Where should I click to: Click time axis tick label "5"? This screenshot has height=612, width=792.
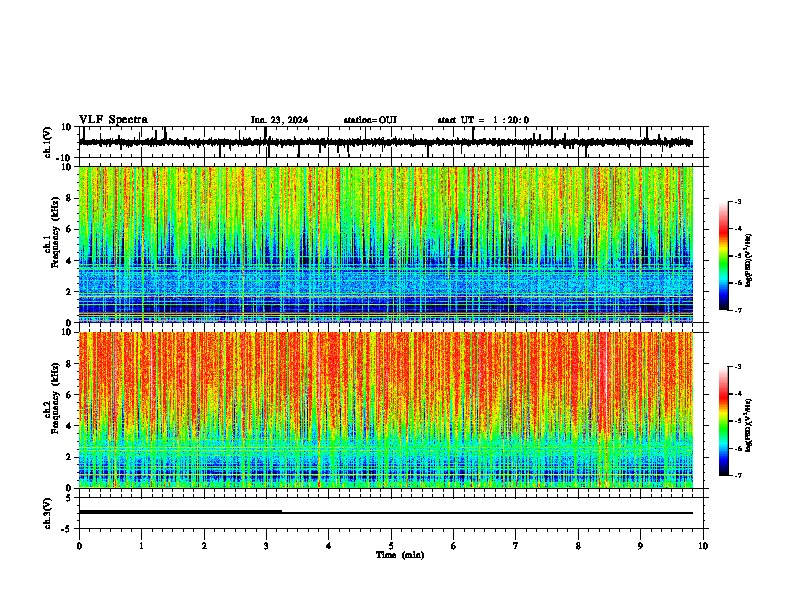coord(391,546)
